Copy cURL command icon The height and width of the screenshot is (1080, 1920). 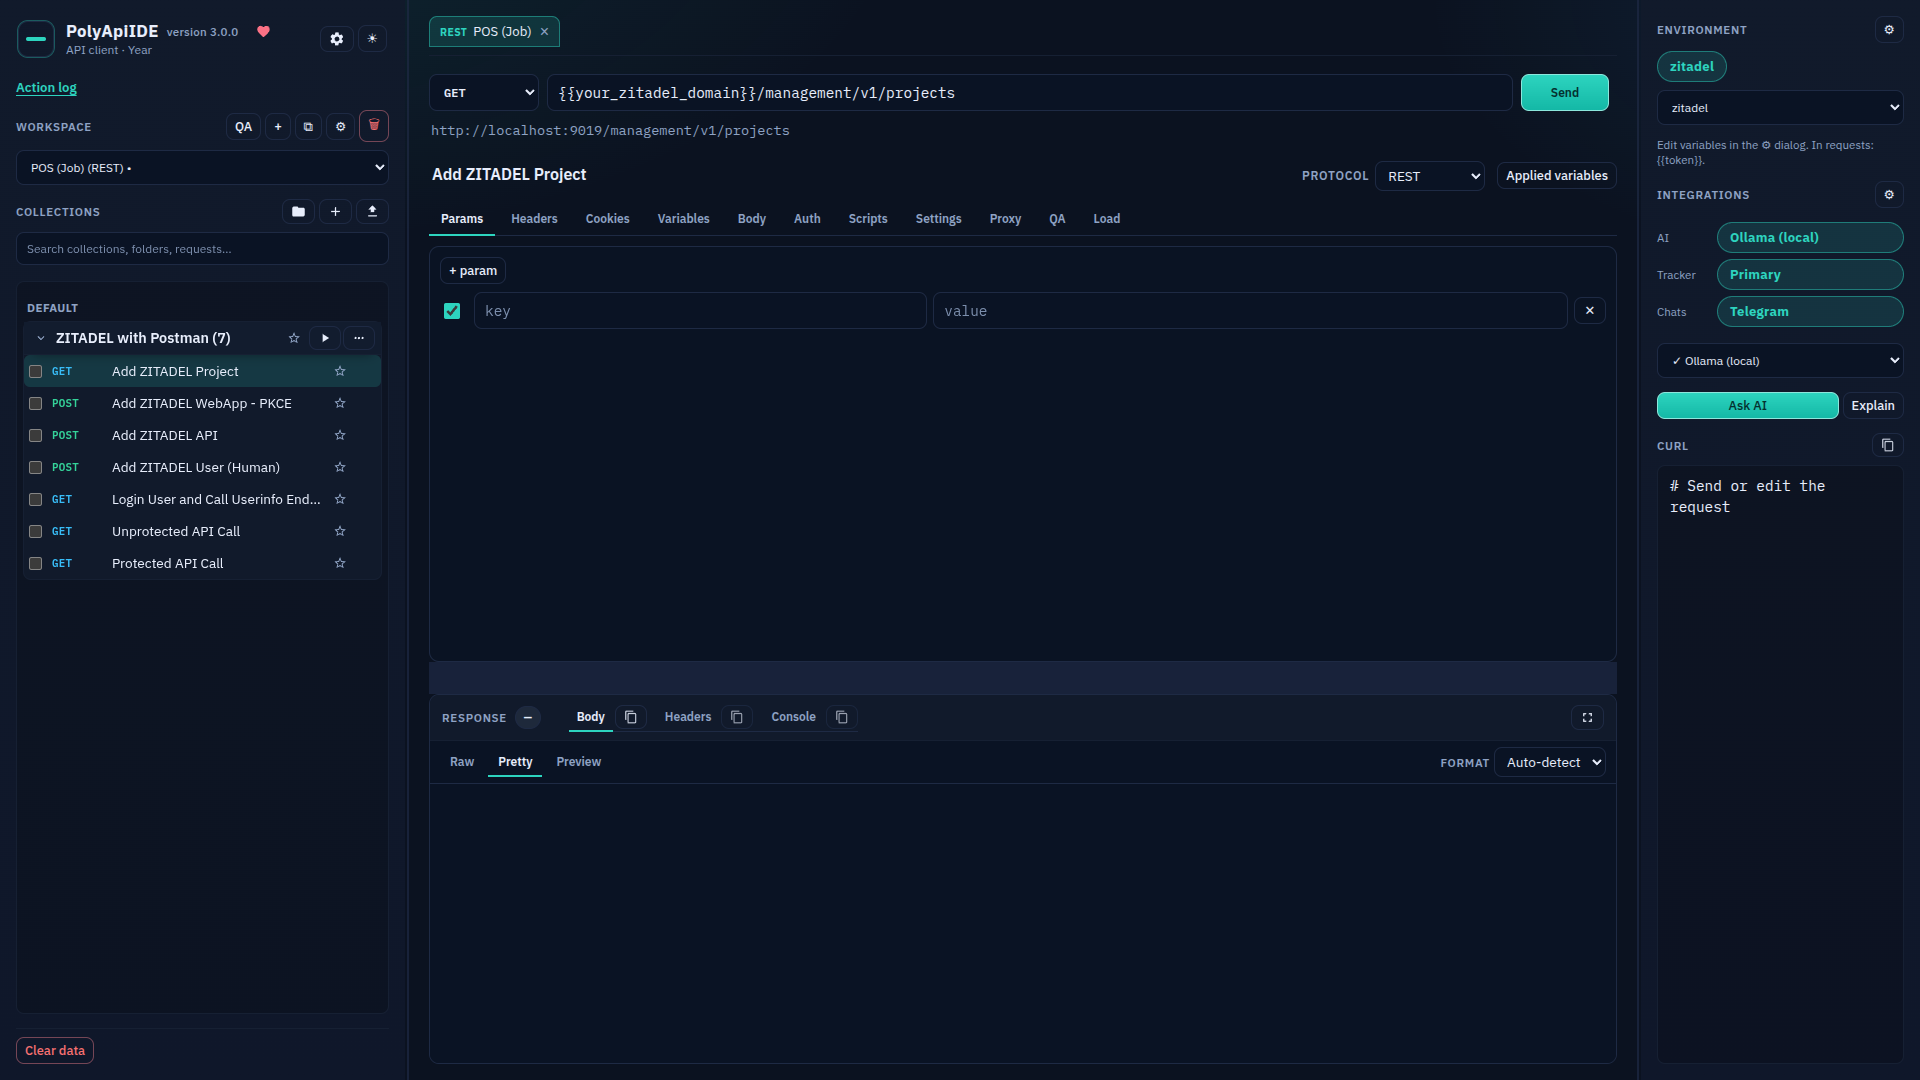pos(1887,445)
